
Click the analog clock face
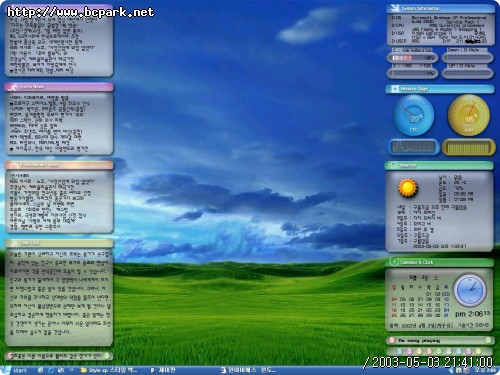coord(470,290)
